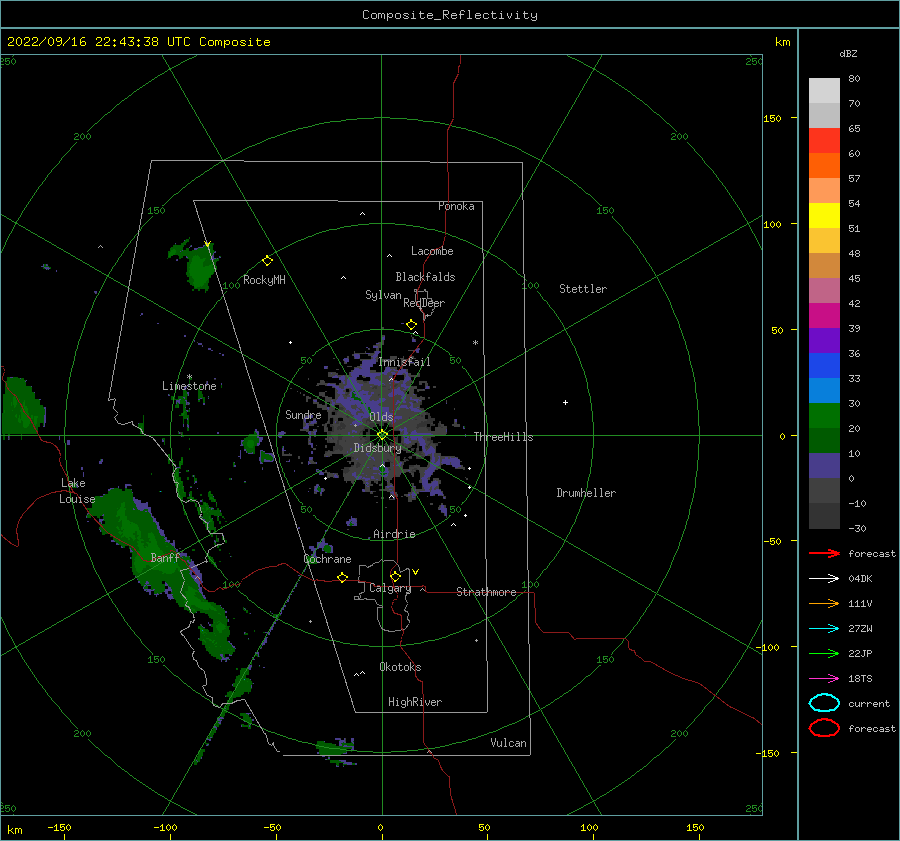Screen dimensions: 900x841
Task: Click the Drumheller city label
Action: point(586,493)
